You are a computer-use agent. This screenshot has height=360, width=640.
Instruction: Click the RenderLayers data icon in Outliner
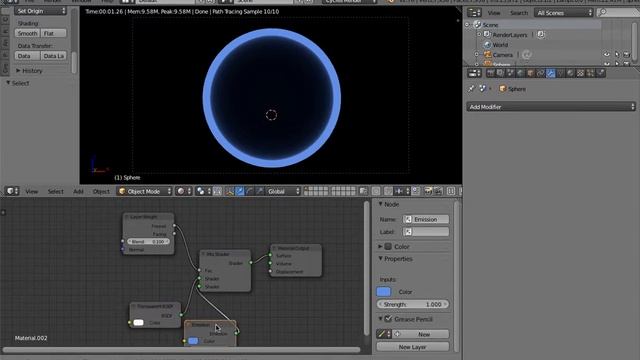541,35
